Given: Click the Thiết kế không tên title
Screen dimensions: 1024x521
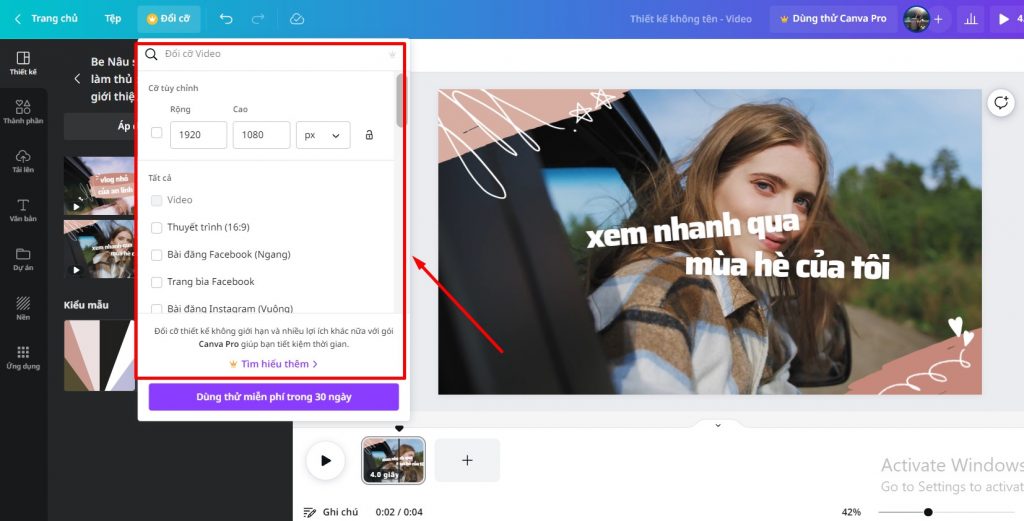Looking at the screenshot, I should point(691,19).
